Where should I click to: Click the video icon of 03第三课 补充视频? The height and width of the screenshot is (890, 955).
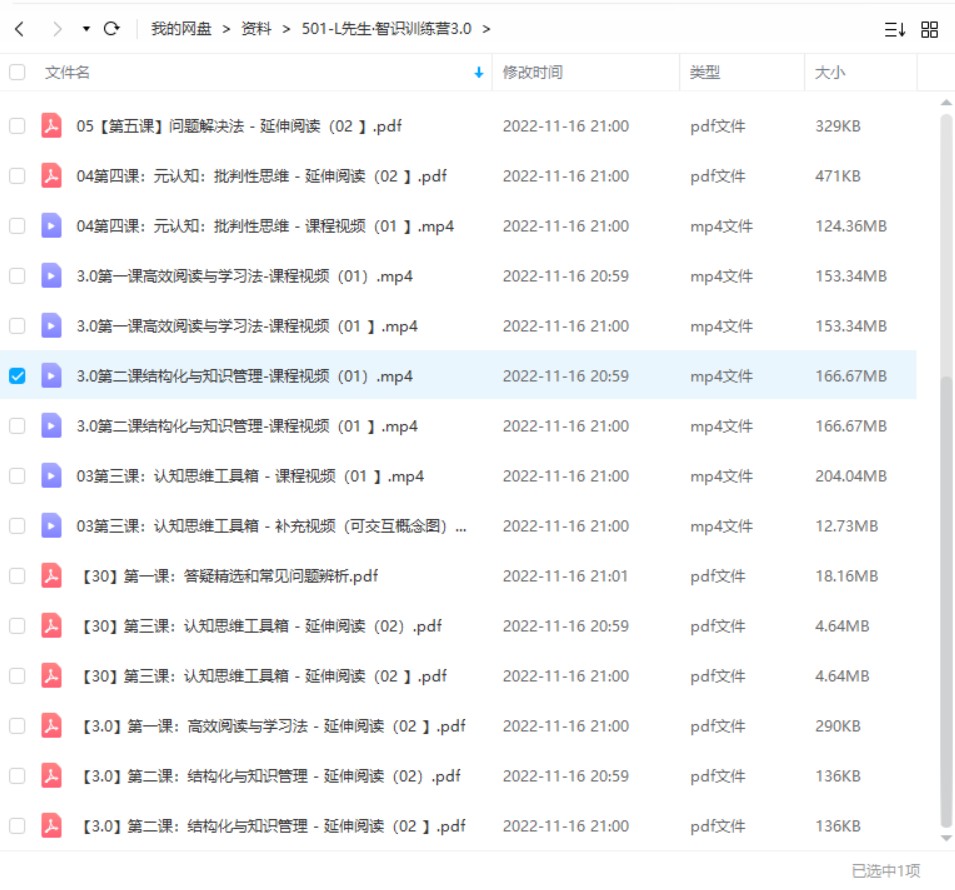51,526
